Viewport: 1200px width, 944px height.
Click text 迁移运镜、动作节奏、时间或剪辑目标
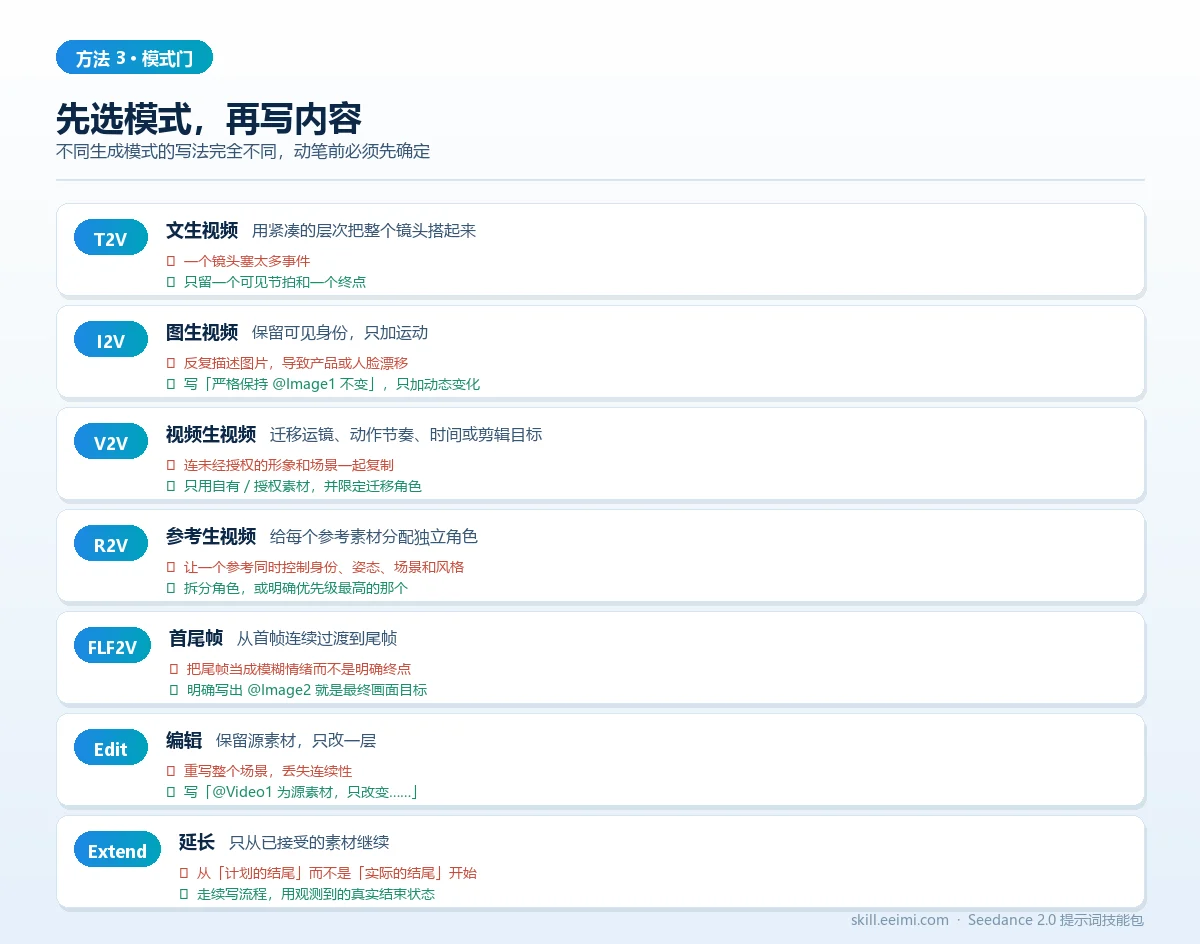click(x=406, y=434)
